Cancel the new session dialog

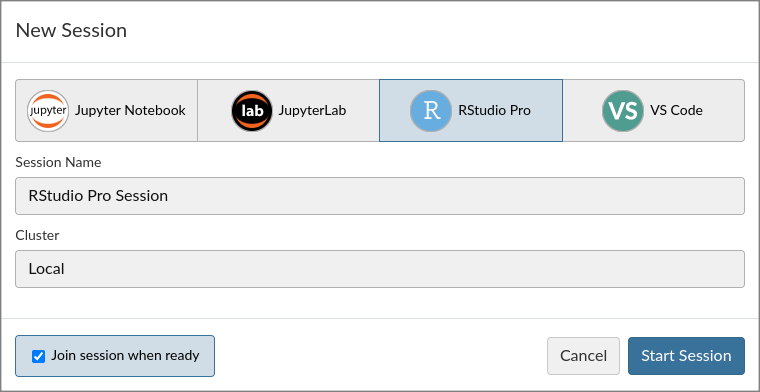point(584,356)
